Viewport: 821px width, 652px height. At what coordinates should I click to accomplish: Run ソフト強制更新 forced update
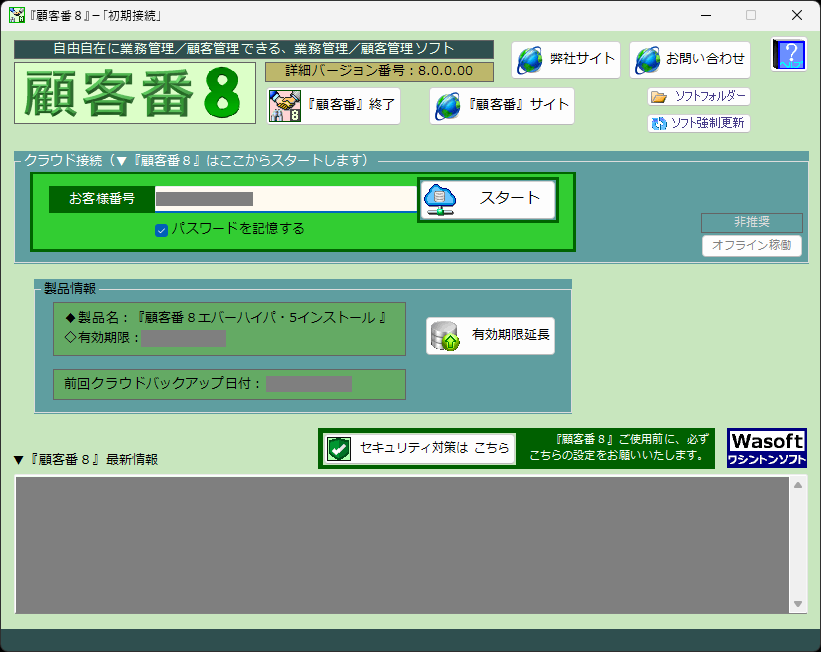[x=699, y=124]
